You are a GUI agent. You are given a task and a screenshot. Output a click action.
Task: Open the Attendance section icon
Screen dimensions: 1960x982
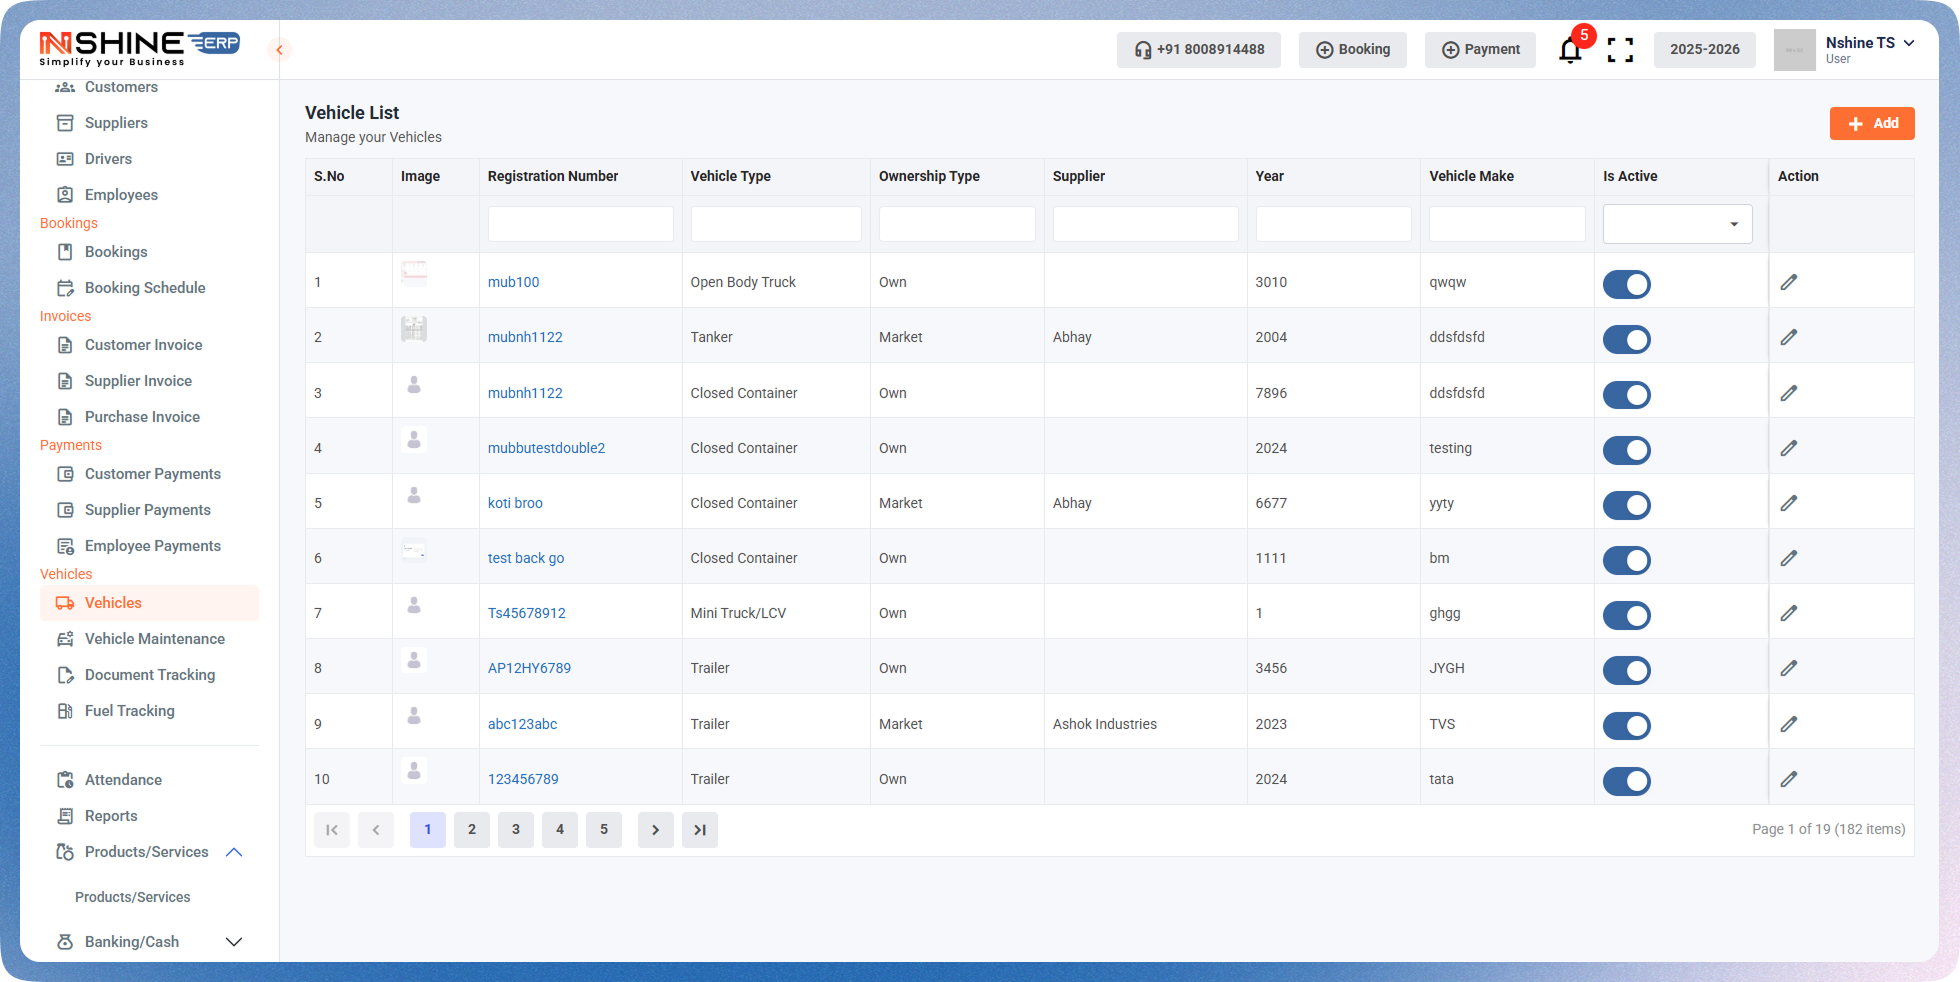65,780
